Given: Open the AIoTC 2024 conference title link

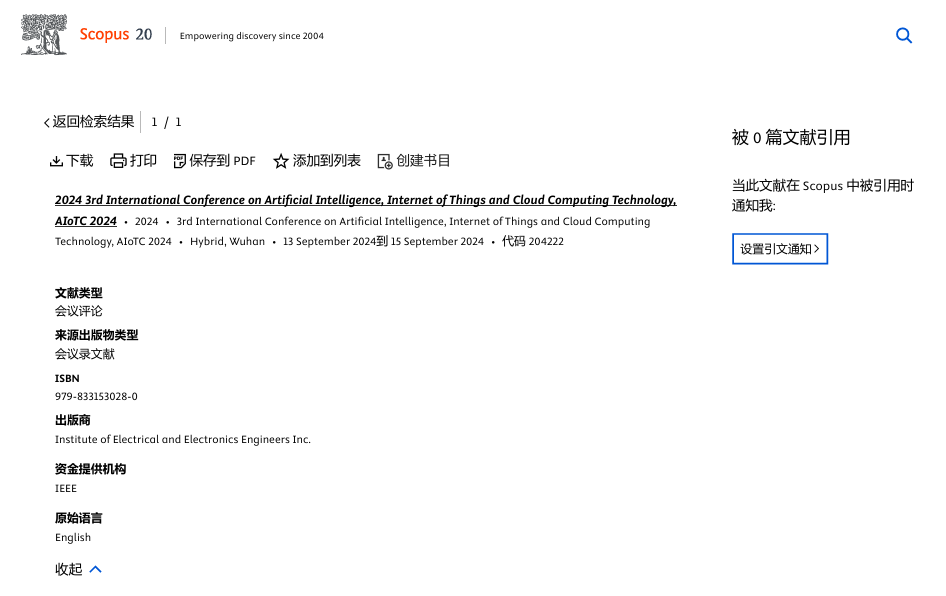Looking at the screenshot, I should [x=366, y=210].
